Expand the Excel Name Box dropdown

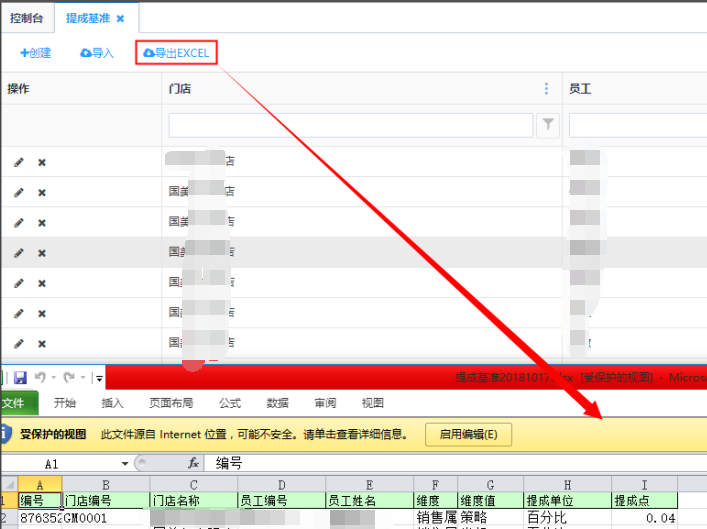point(125,464)
